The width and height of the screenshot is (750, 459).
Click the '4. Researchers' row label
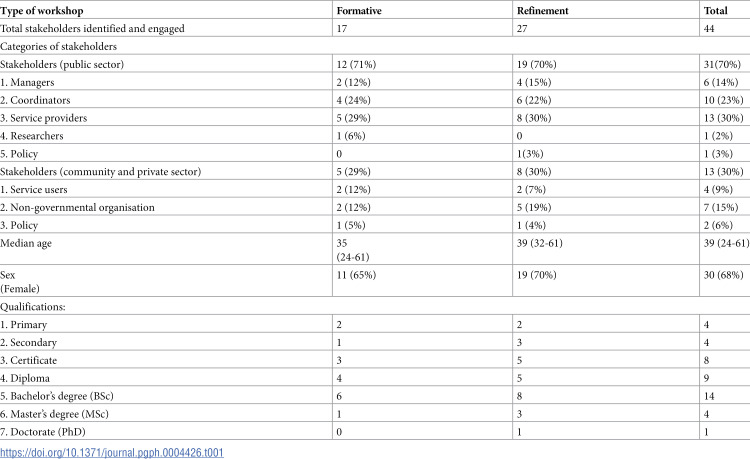pos(32,136)
